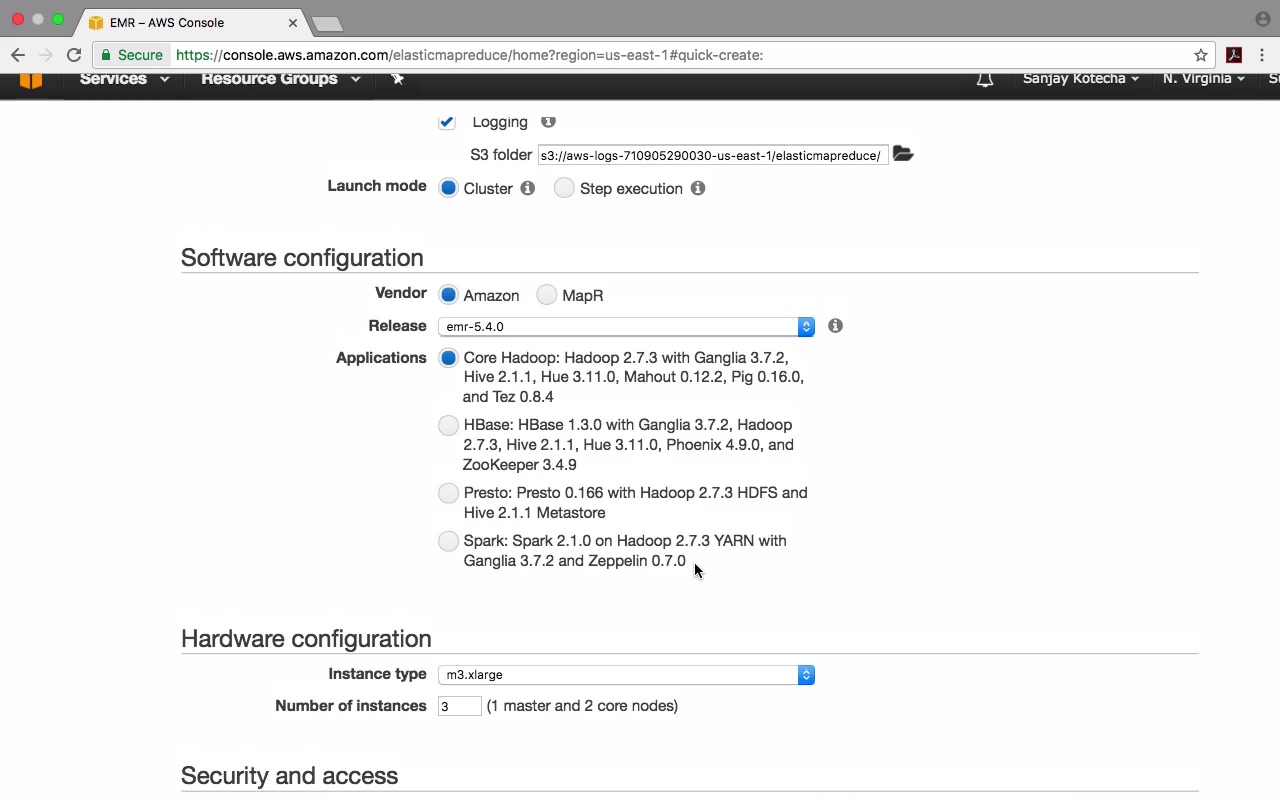Viewport: 1280px width, 800px height.
Task: Close the EMR – AWS Console tab
Action: (293, 22)
